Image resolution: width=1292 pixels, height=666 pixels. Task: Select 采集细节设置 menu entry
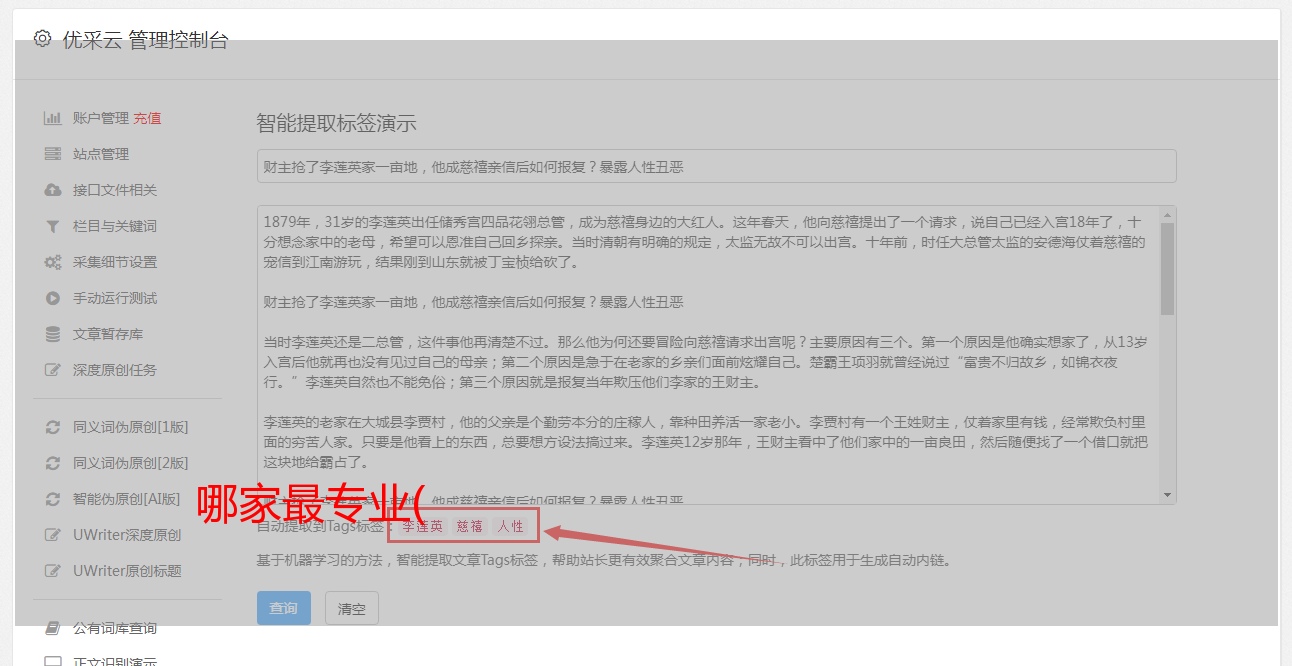click(115, 262)
